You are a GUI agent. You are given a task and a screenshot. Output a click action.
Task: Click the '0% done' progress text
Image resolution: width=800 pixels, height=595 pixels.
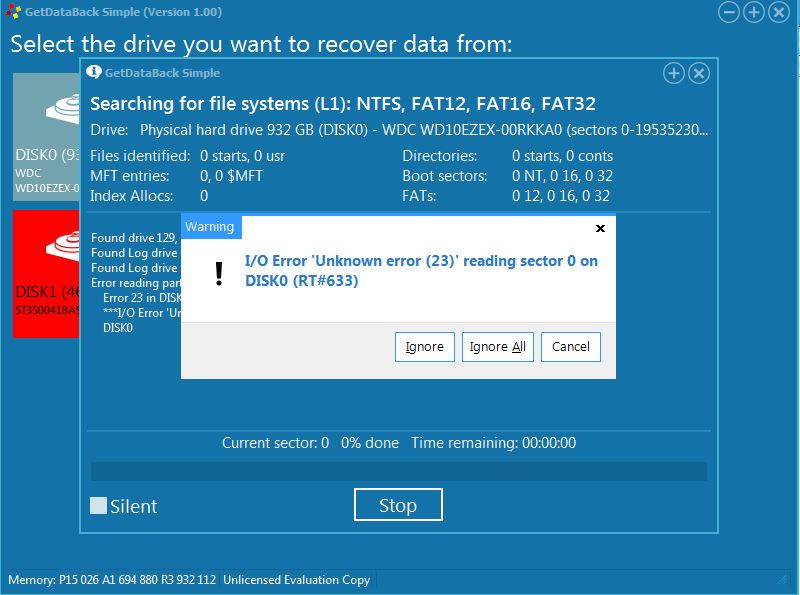tap(370, 442)
